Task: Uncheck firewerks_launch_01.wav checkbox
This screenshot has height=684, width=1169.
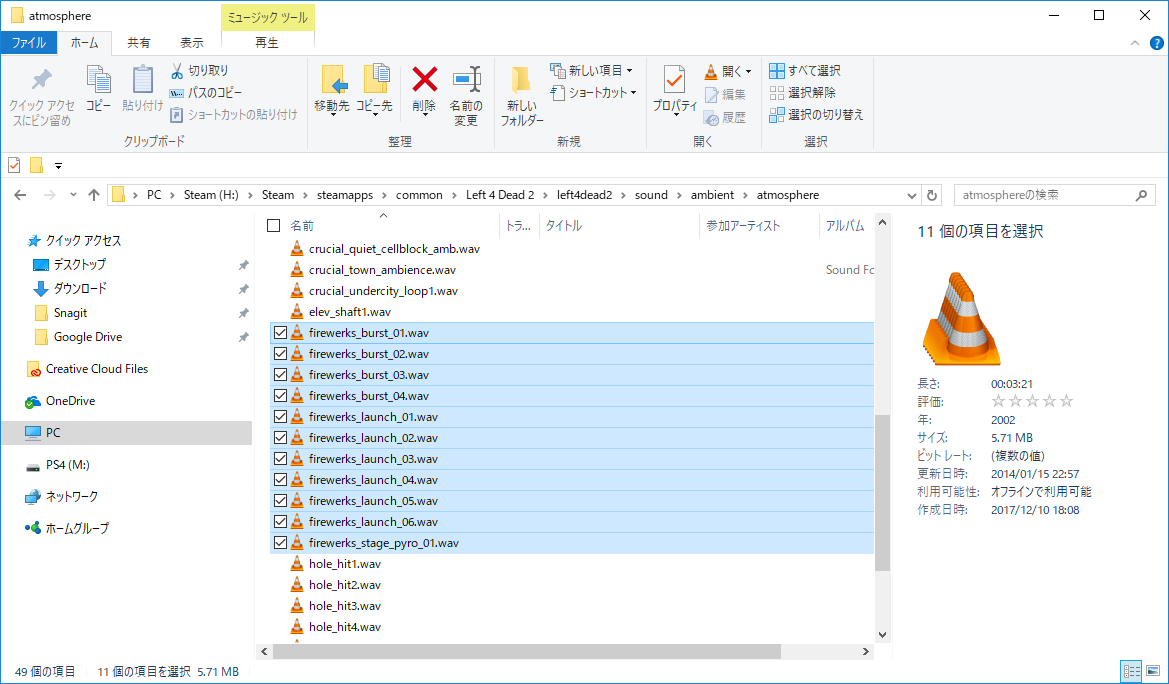Action: (280, 416)
